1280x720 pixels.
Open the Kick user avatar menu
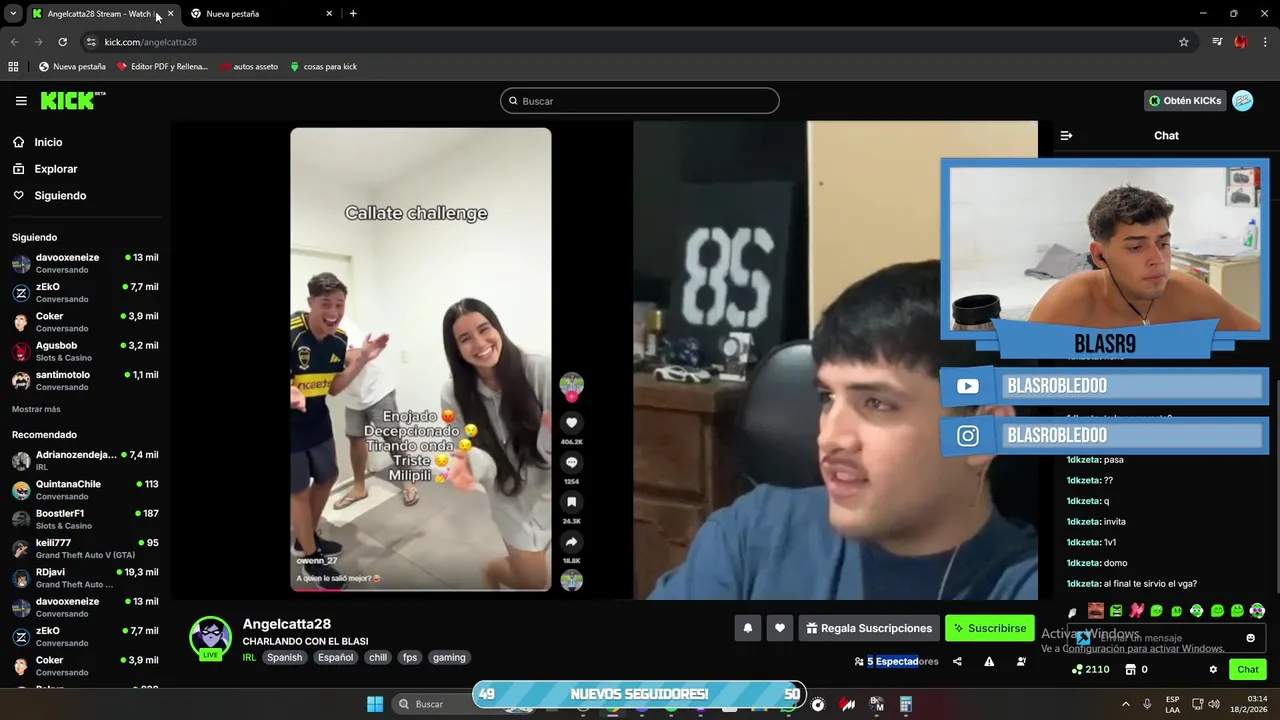(x=1242, y=101)
